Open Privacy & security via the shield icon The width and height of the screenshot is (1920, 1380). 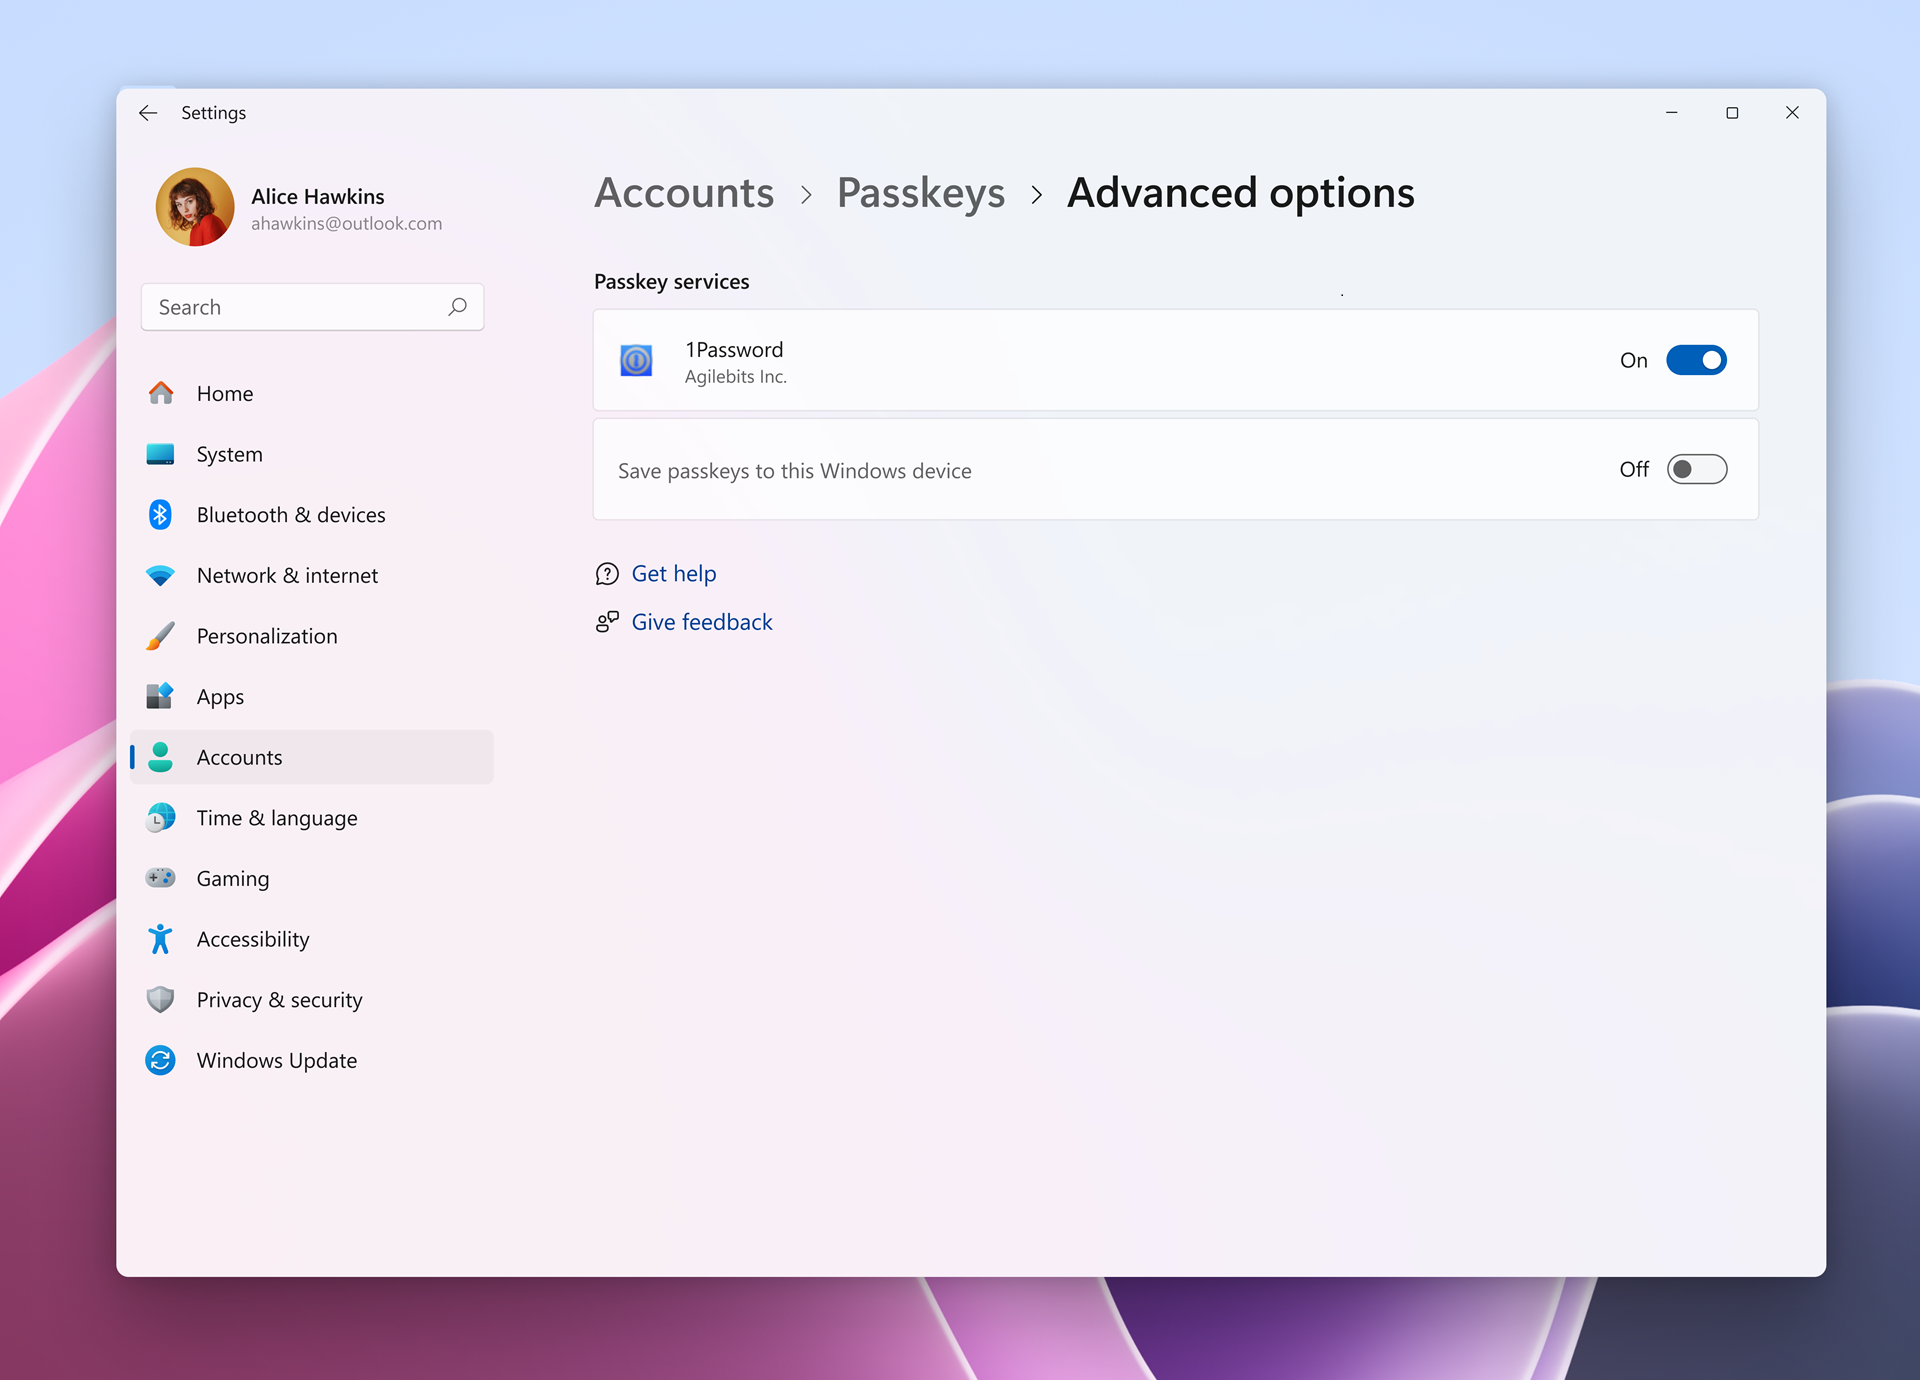coord(161,999)
